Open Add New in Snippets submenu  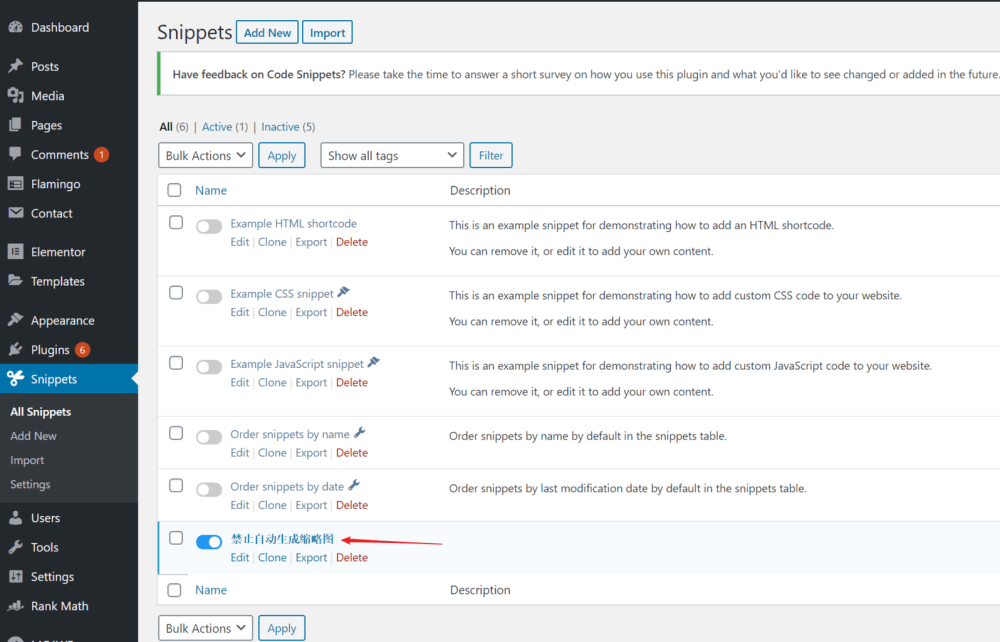[x=33, y=436]
